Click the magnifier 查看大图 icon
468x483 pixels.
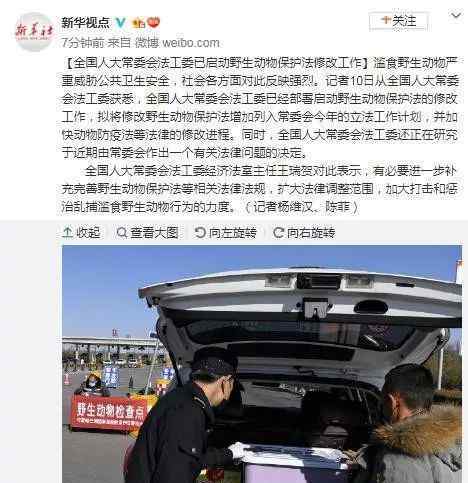(122, 233)
